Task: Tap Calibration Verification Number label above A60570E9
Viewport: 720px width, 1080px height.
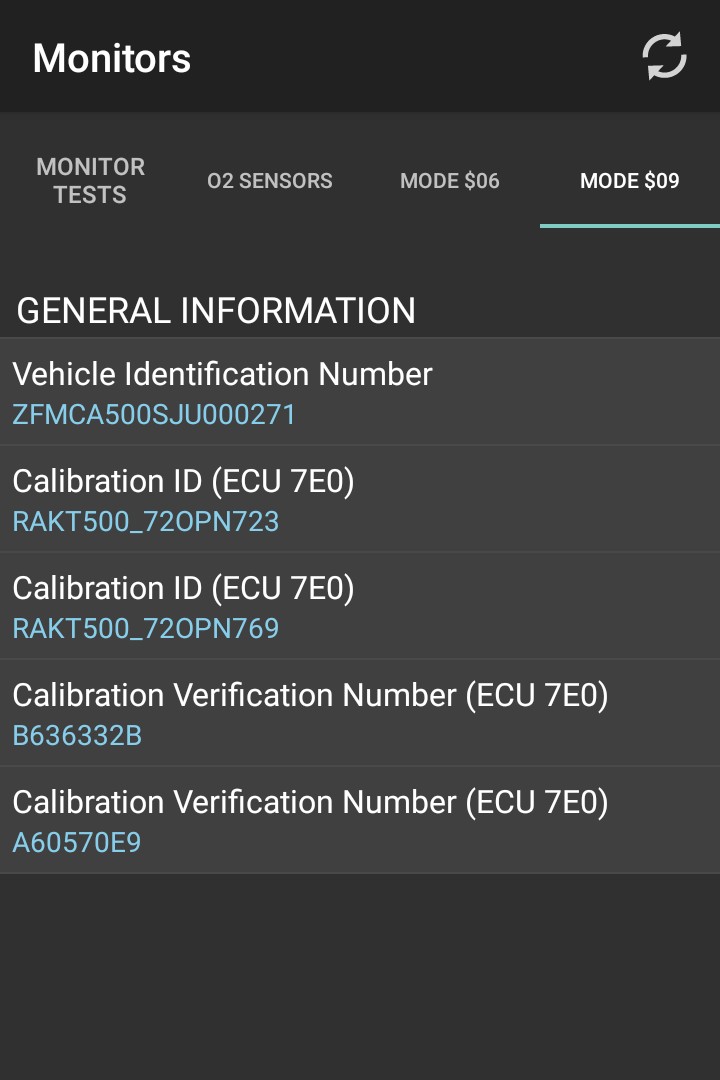Action: (310, 802)
